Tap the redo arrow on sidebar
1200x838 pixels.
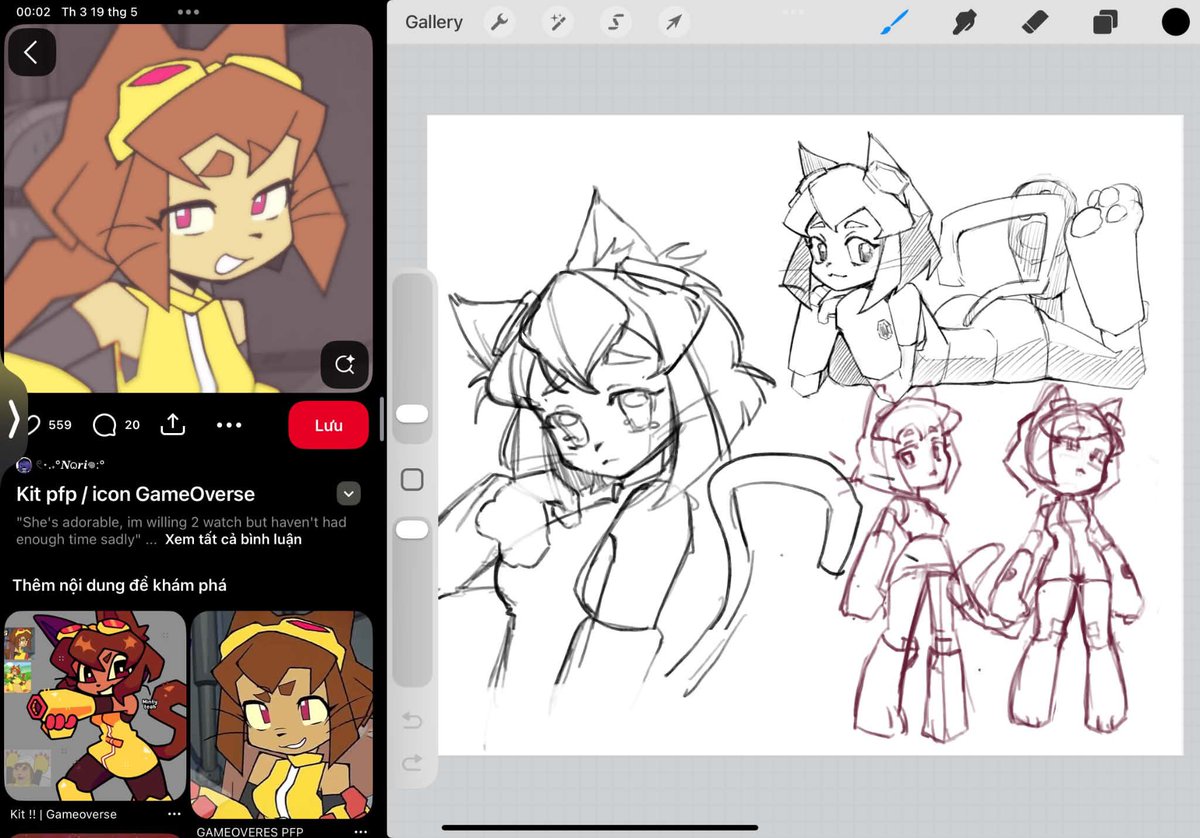pyautogui.click(x=412, y=764)
